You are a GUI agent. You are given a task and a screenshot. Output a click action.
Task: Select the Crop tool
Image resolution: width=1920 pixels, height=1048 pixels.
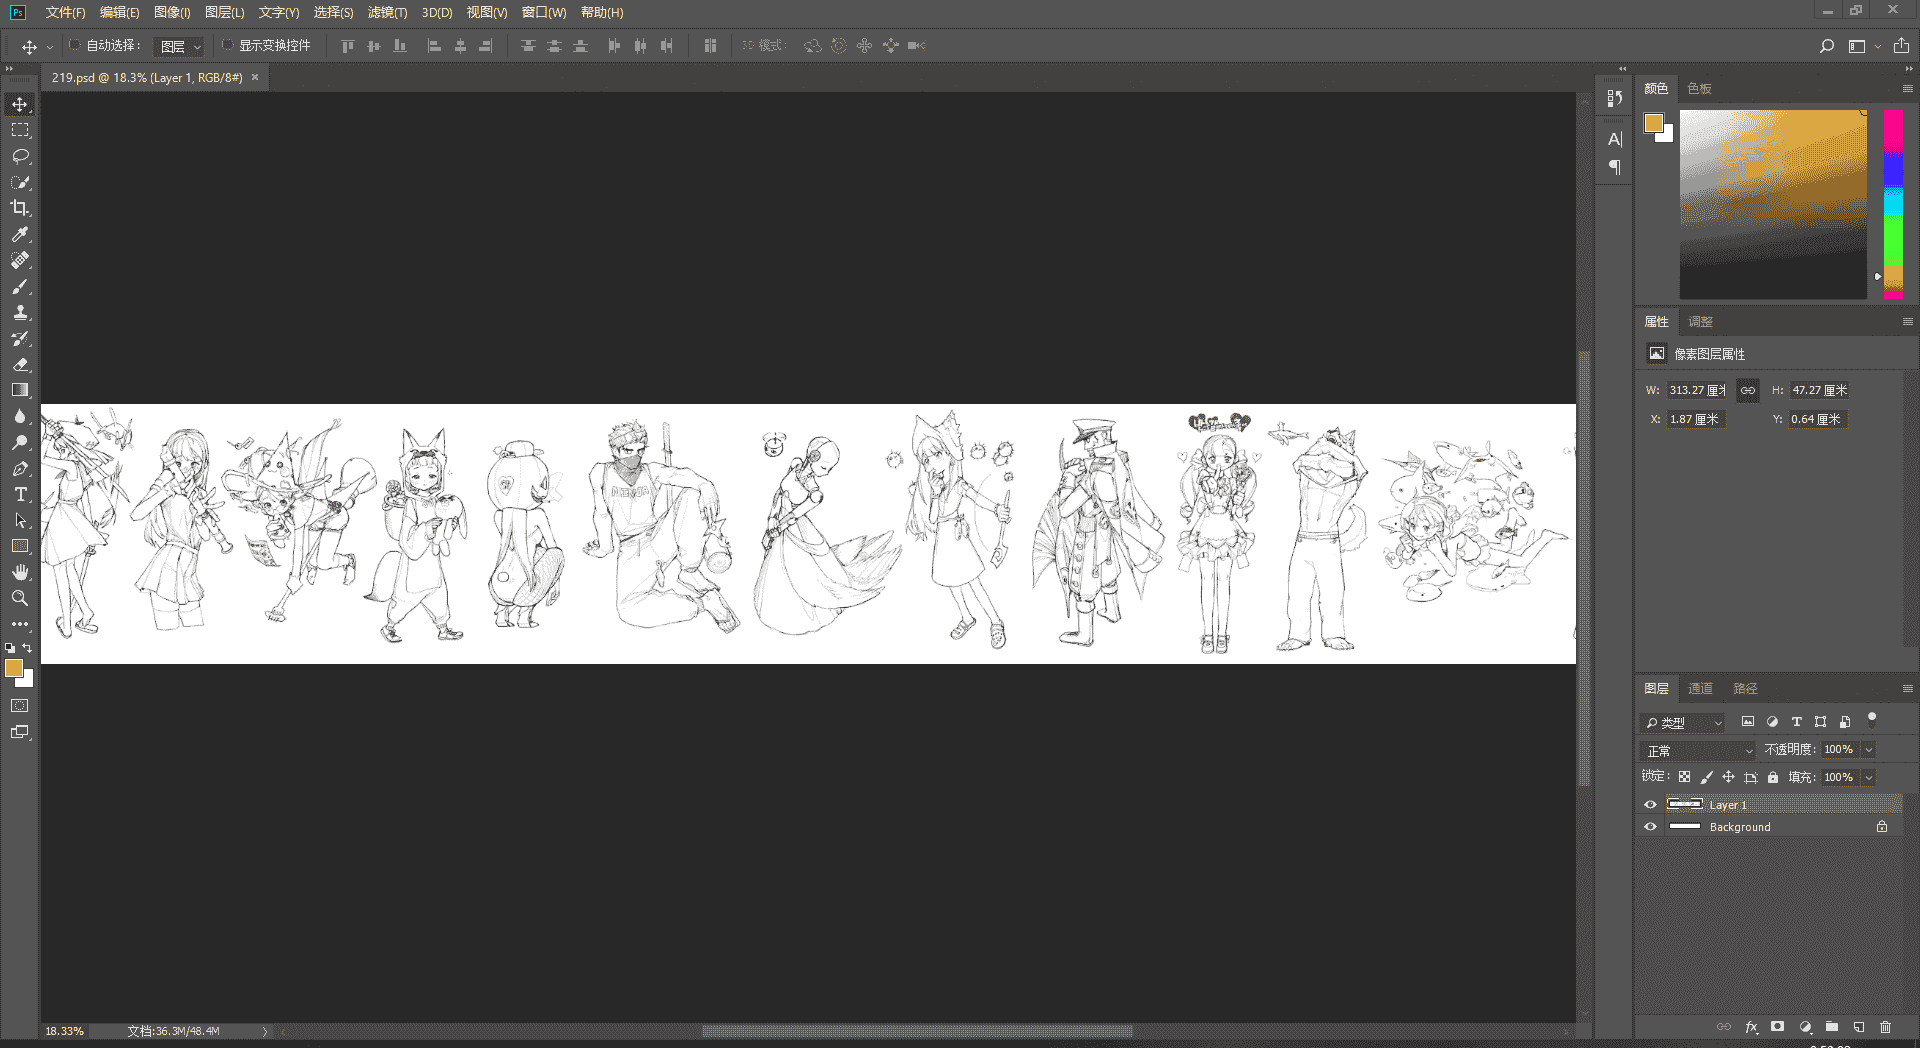click(20, 208)
